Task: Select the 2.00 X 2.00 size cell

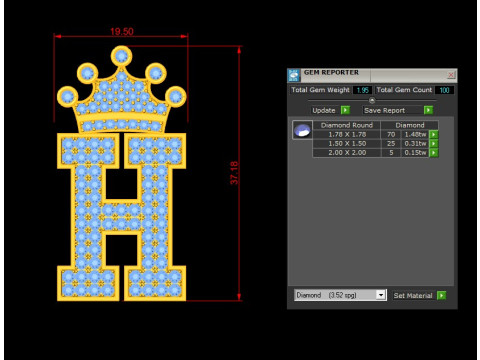Action: coord(347,153)
